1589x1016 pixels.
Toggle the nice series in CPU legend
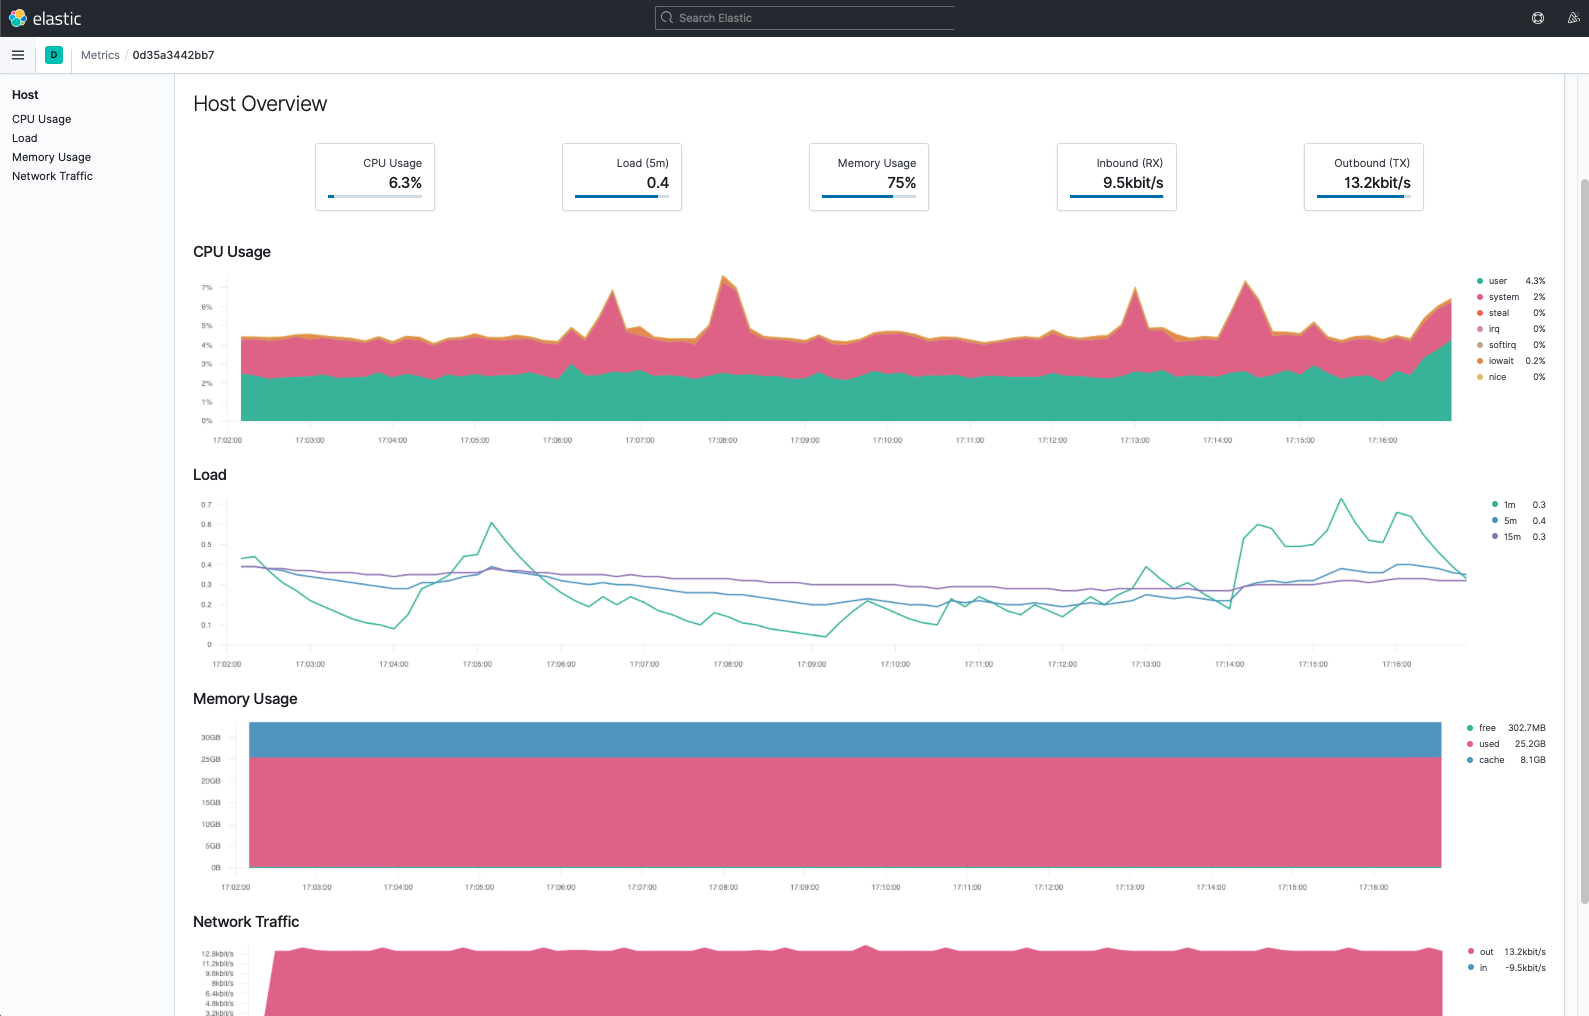click(1497, 377)
